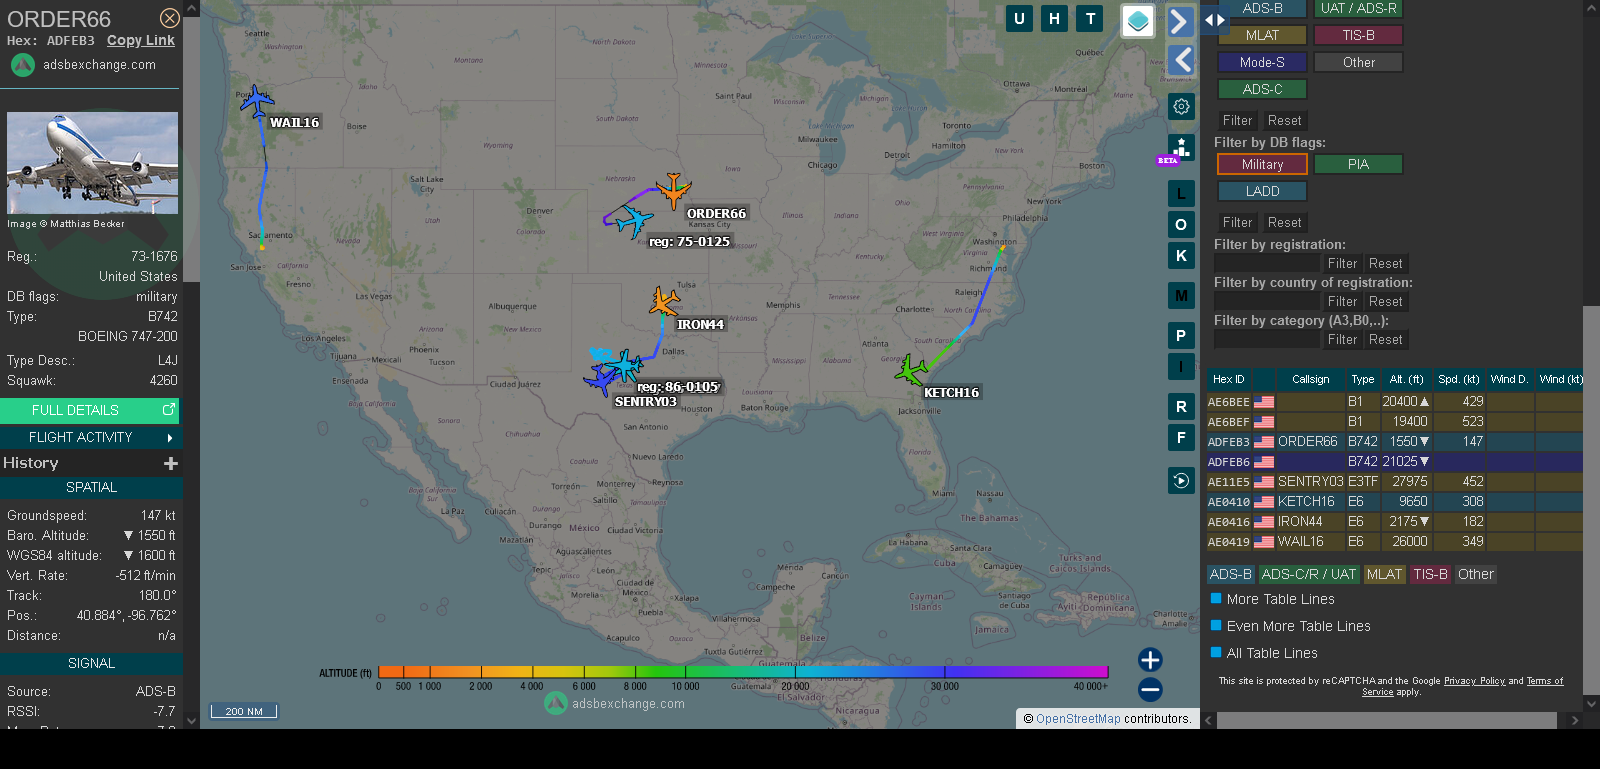Enable Even More Table Lines checkbox

(x=1216, y=625)
